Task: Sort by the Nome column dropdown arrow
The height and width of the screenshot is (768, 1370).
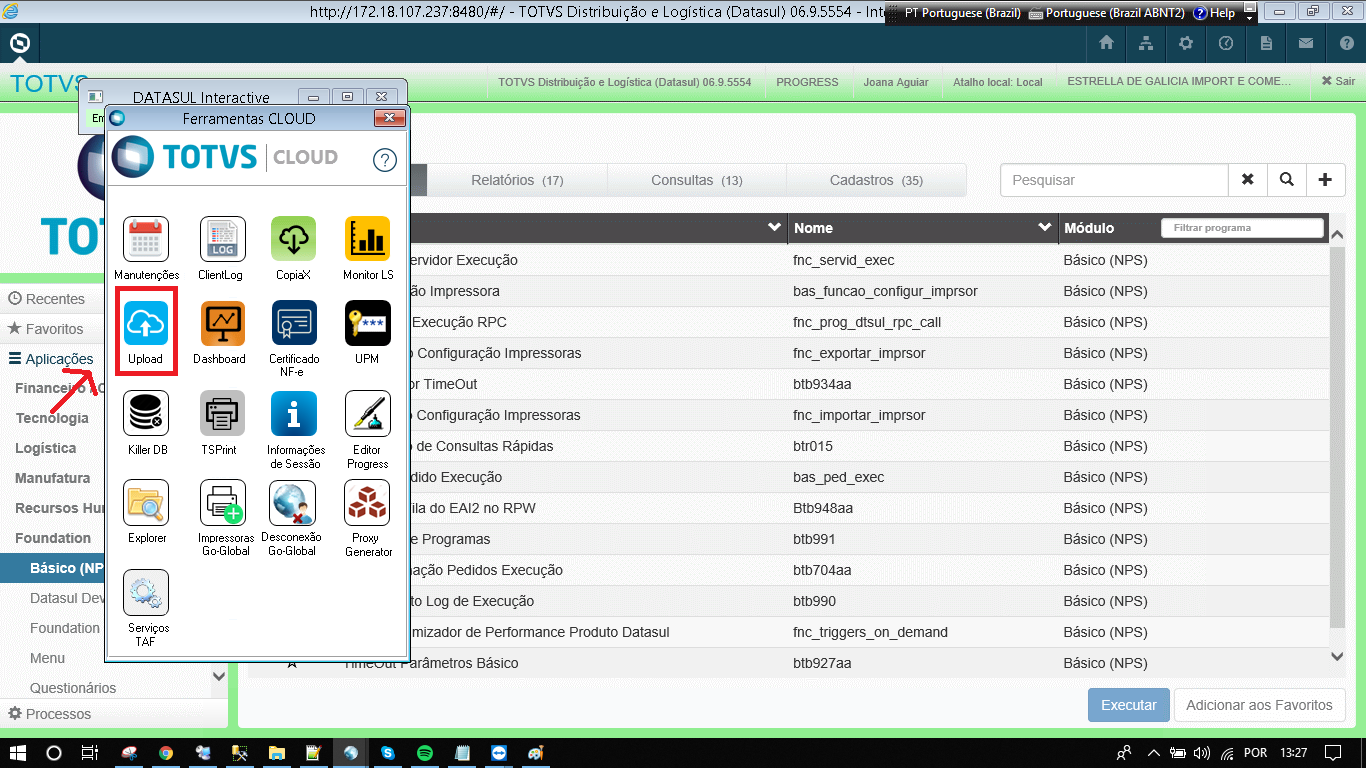Action: click(x=1045, y=227)
